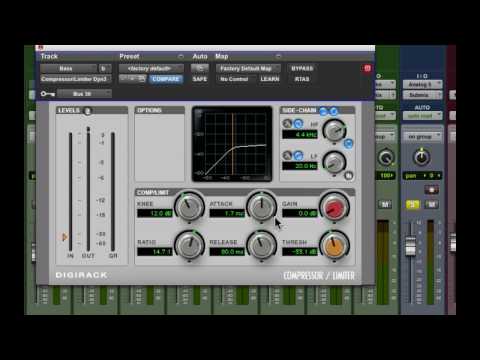Click the RELEASE value field 80.0 ms
Image resolution: width=480 pixels, height=360 pixels.
tap(227, 252)
